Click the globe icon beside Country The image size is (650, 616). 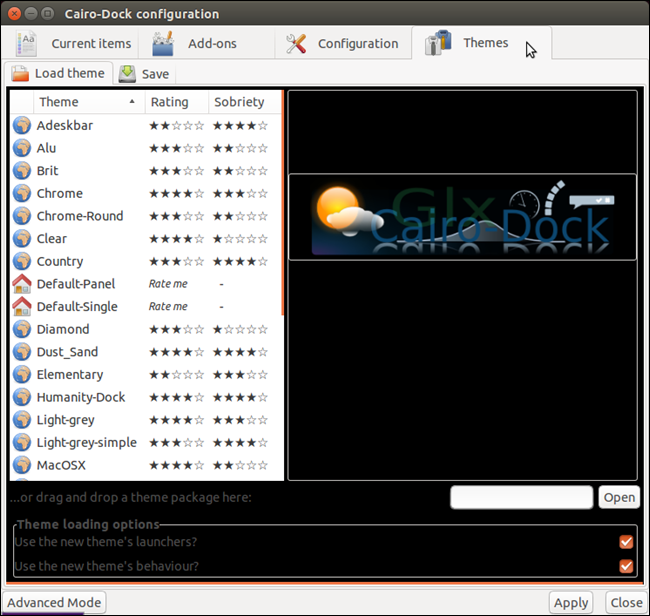click(22, 261)
